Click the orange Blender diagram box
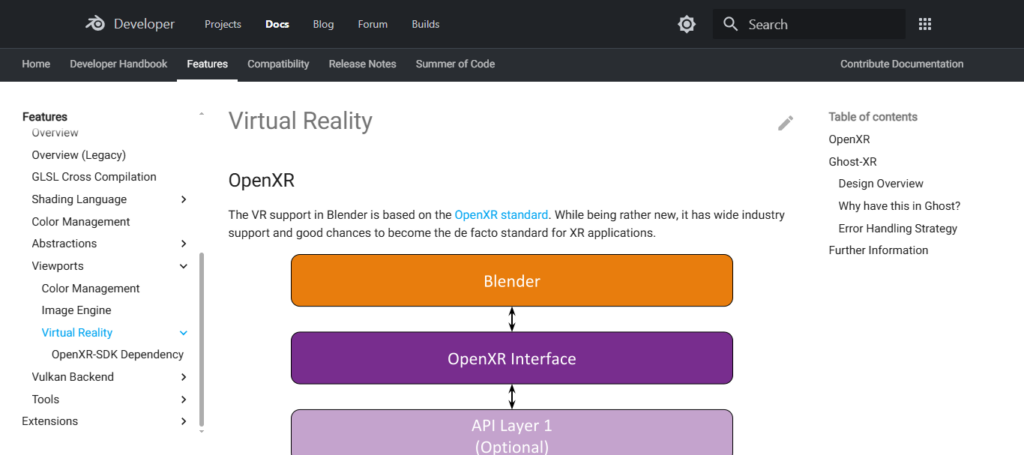This screenshot has width=1024, height=455. 512,280
